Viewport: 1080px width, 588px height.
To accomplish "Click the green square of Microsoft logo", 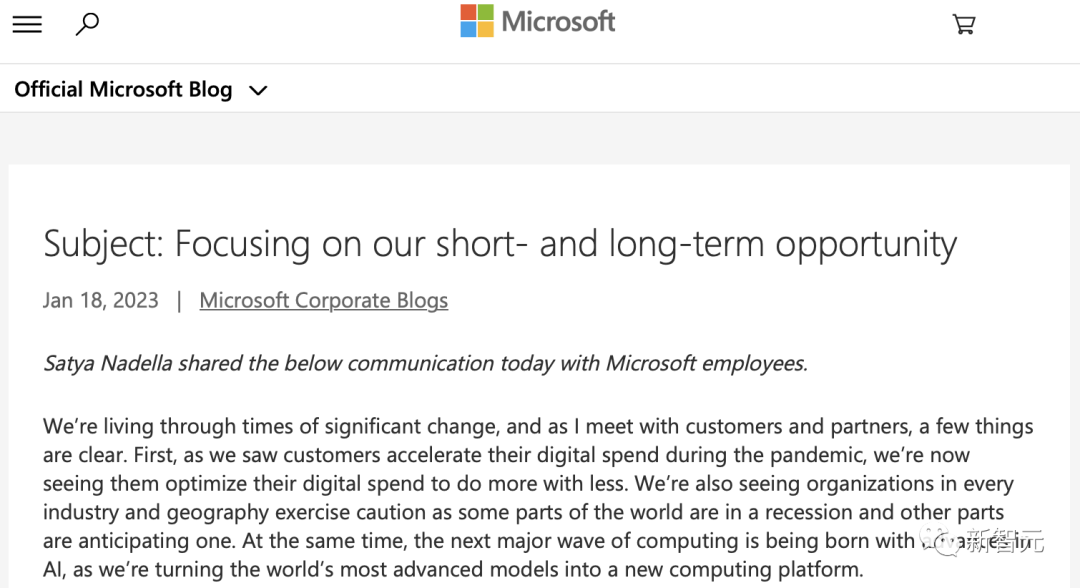I will pos(486,12).
